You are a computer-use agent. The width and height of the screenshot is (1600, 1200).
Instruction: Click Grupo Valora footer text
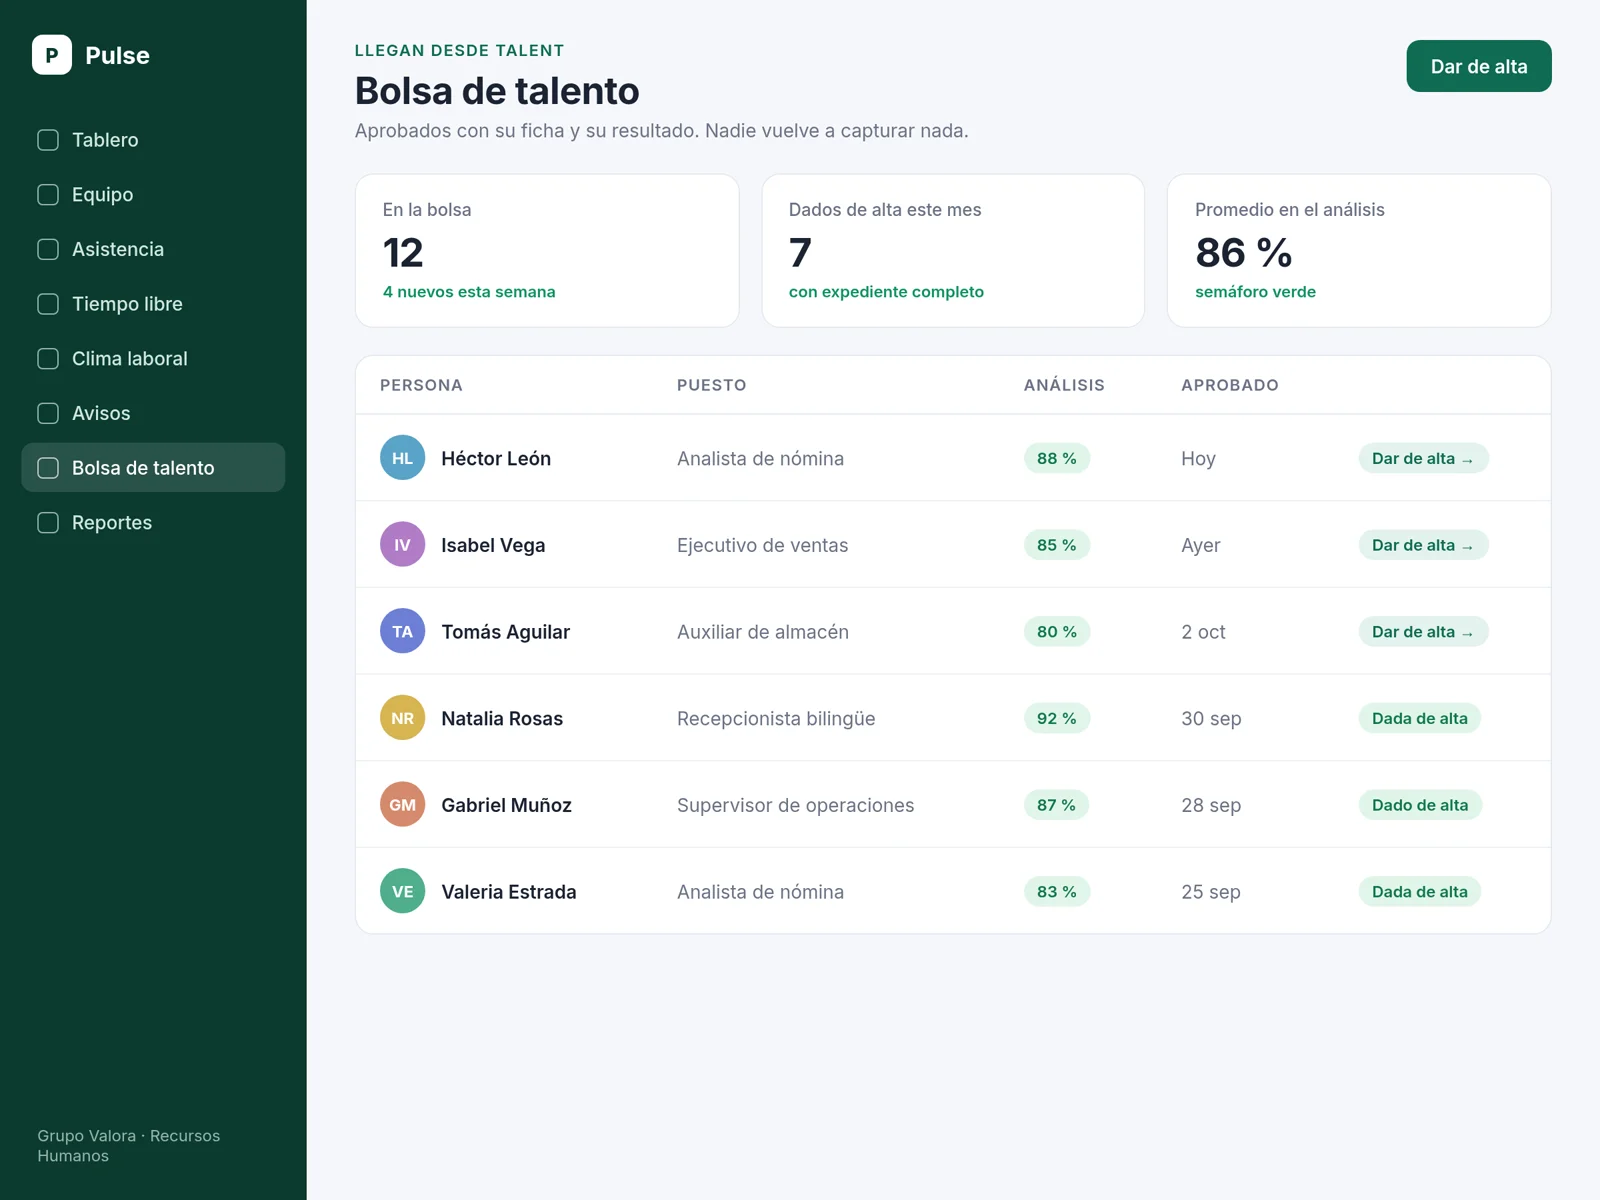pyautogui.click(x=129, y=1146)
